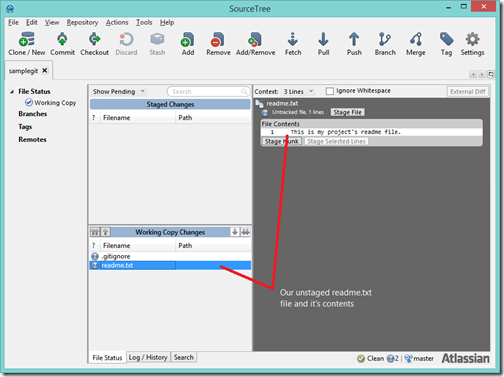This screenshot has height=377, width=504.
Task: Create a branch with Branch icon
Action: pyautogui.click(x=385, y=39)
